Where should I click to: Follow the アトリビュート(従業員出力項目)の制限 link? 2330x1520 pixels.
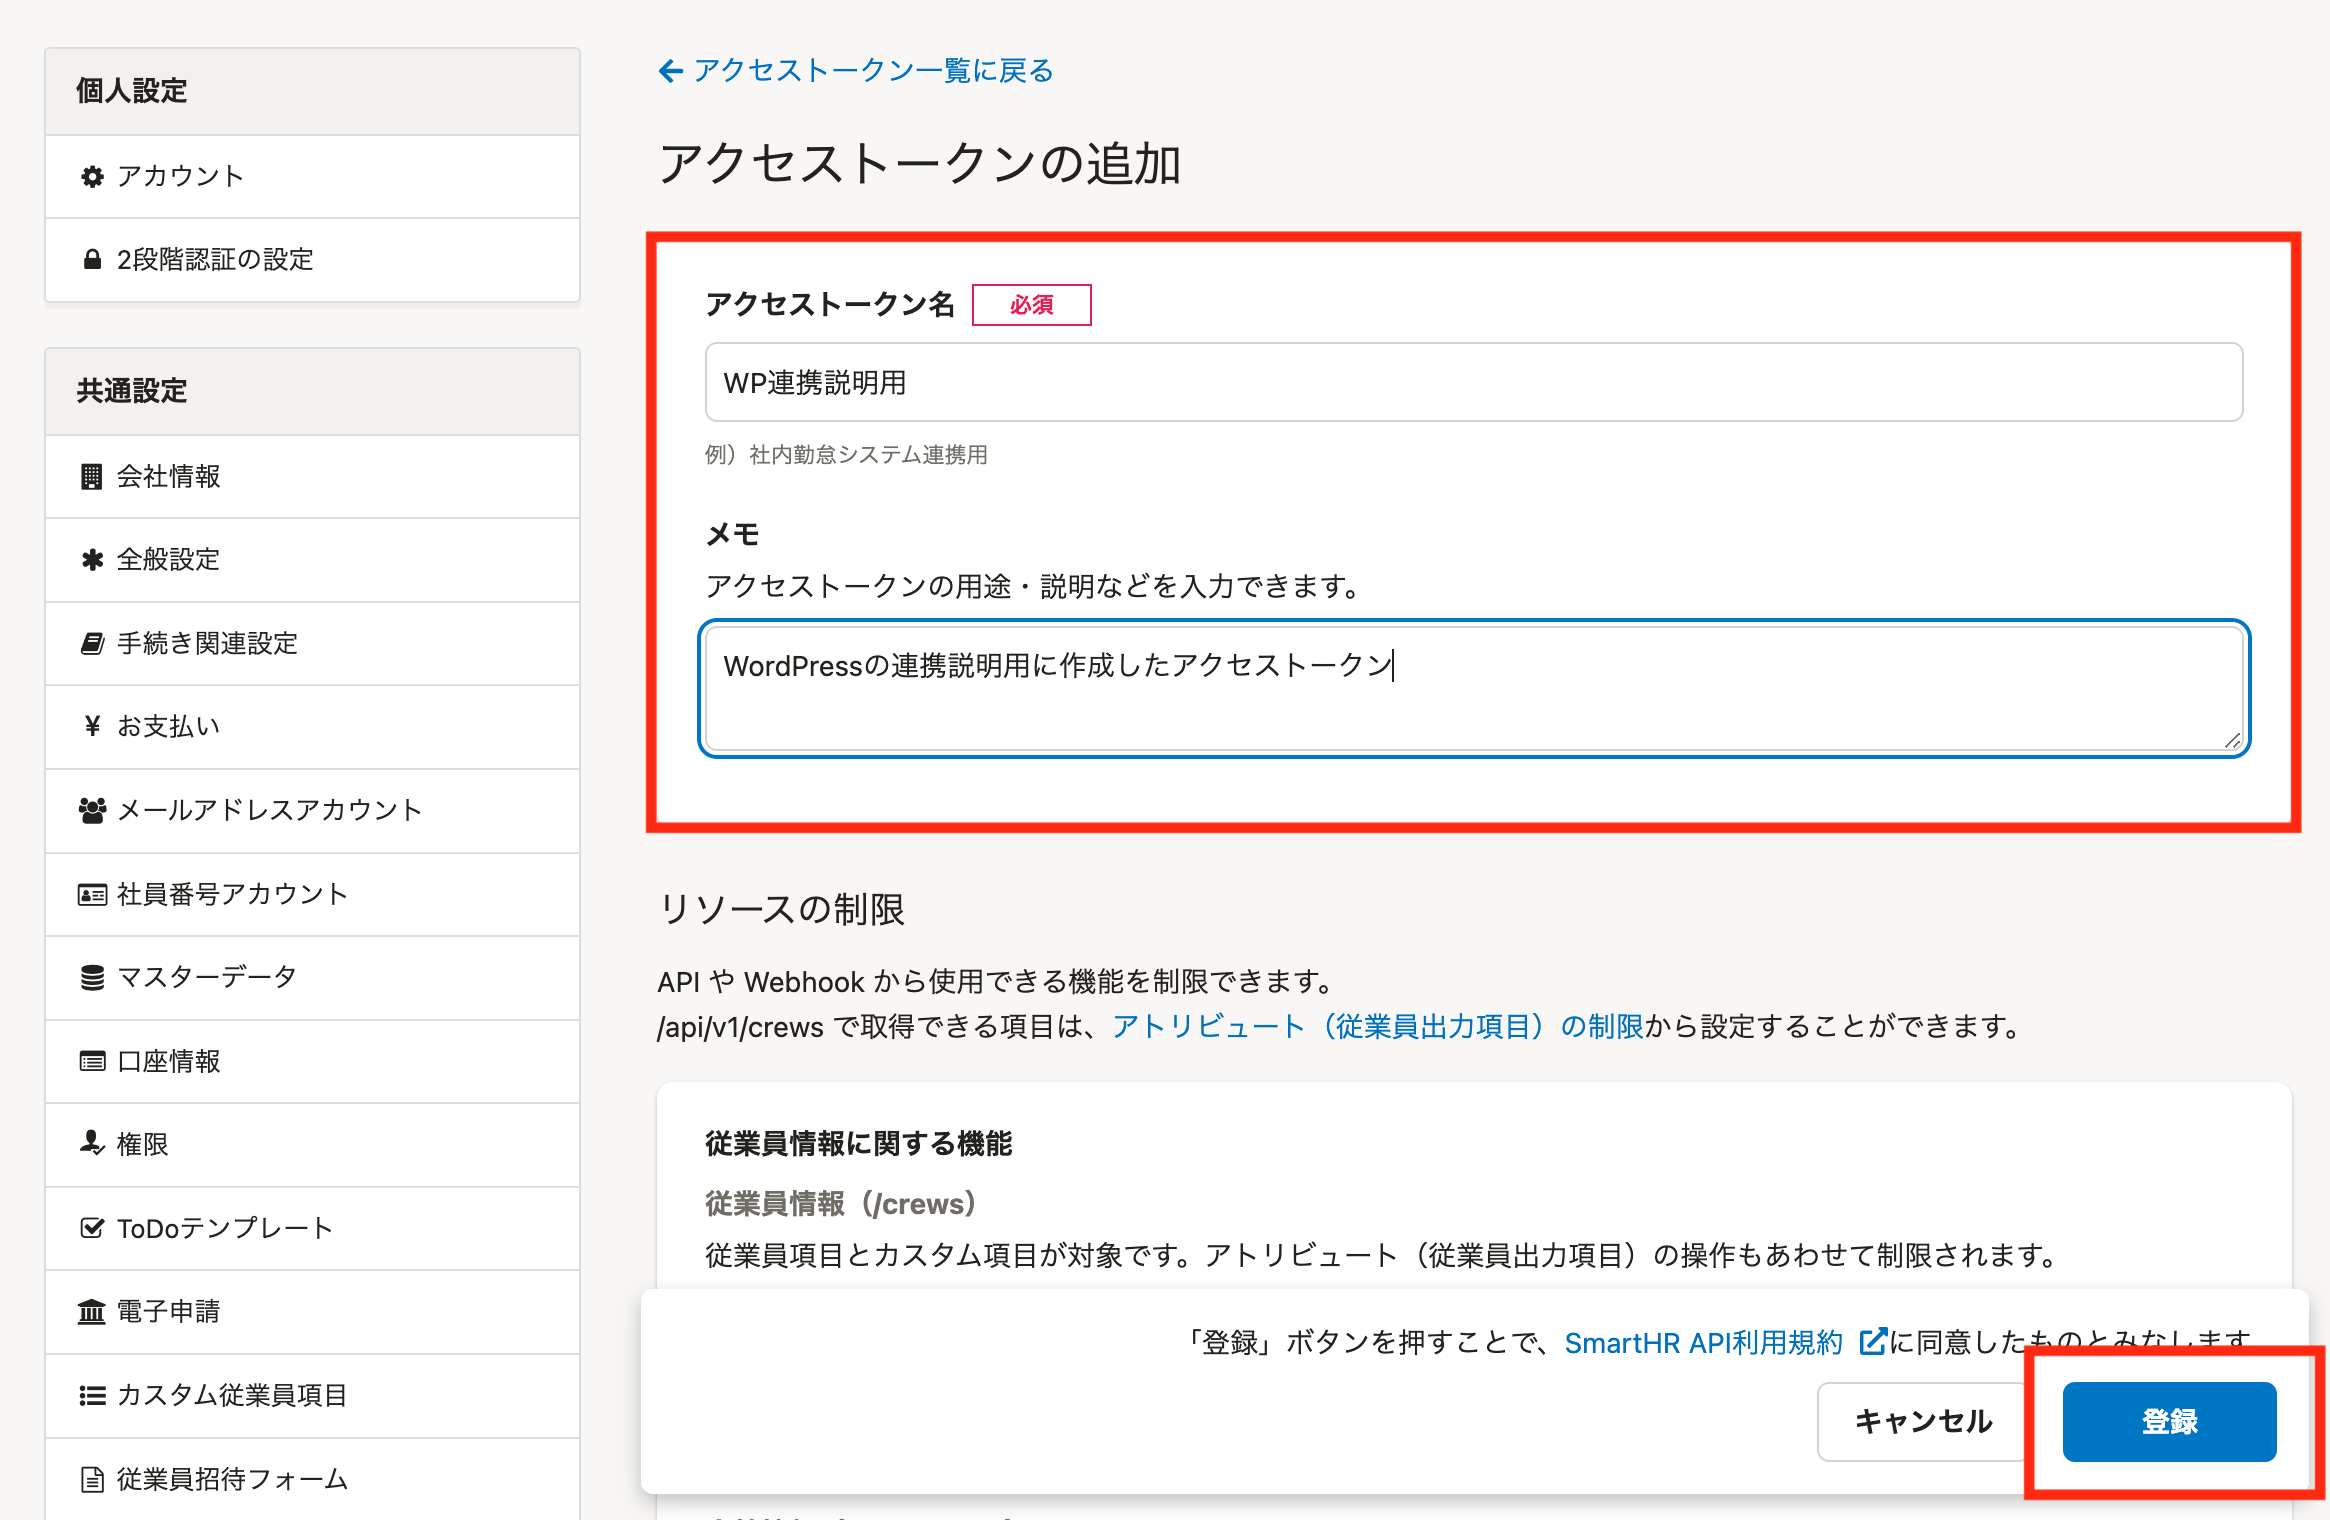1377,1027
